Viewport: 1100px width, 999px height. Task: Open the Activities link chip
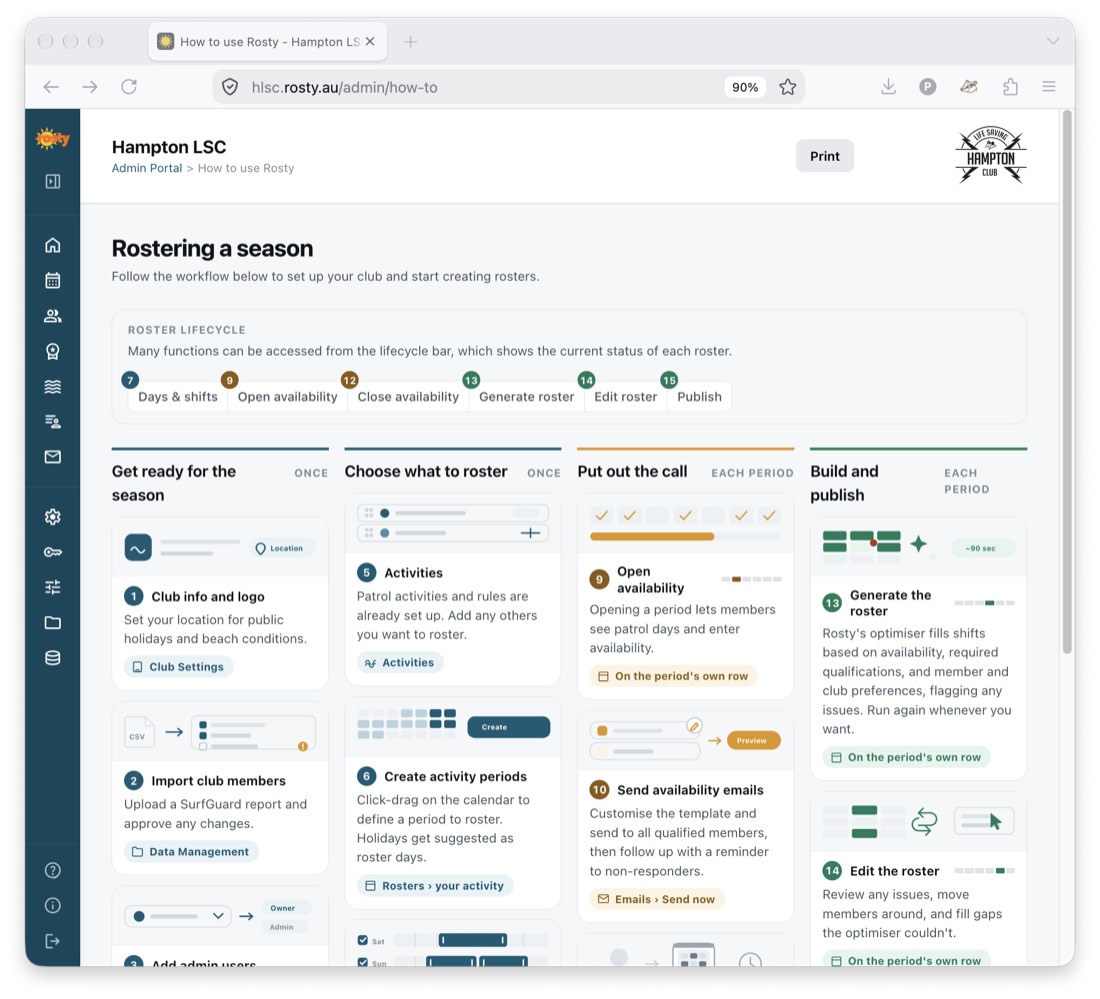[x=400, y=663]
